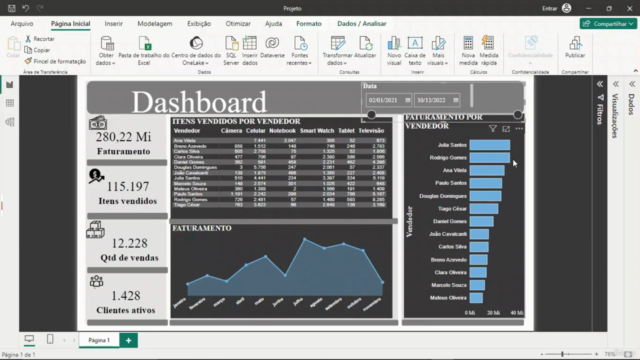The height and width of the screenshot is (360, 640).
Task: Insert a Novo visual
Action: (x=394, y=51)
